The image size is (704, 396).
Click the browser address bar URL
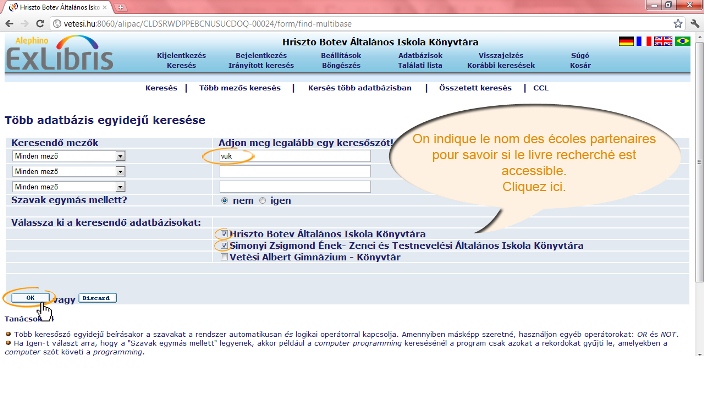click(207, 24)
